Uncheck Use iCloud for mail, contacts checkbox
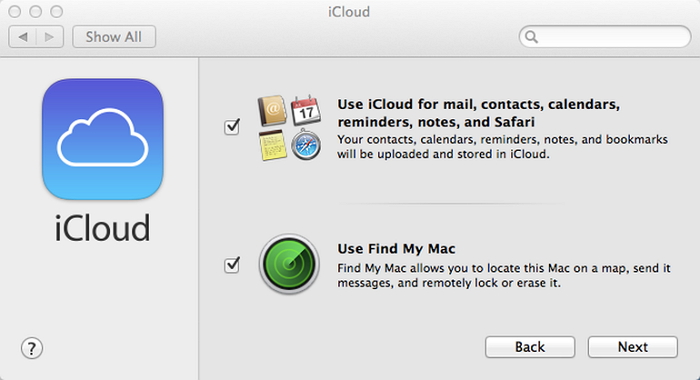Viewport: 700px width, 380px height. (232, 127)
